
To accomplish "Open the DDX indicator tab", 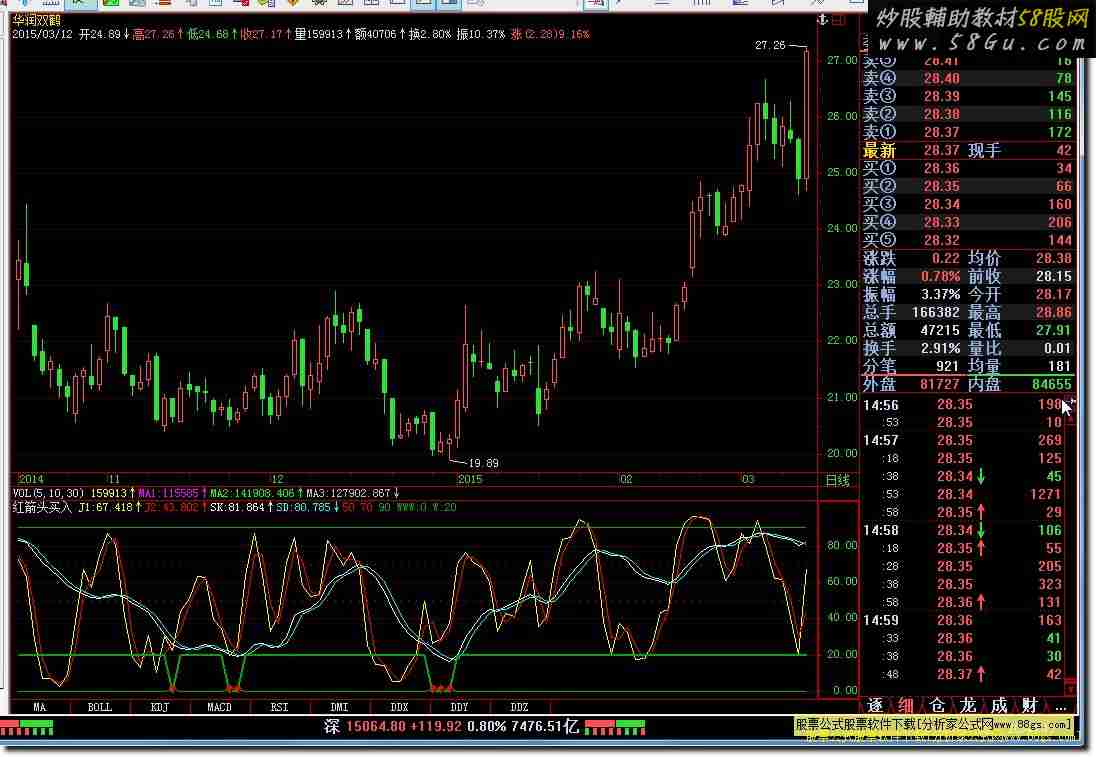I will (x=399, y=707).
